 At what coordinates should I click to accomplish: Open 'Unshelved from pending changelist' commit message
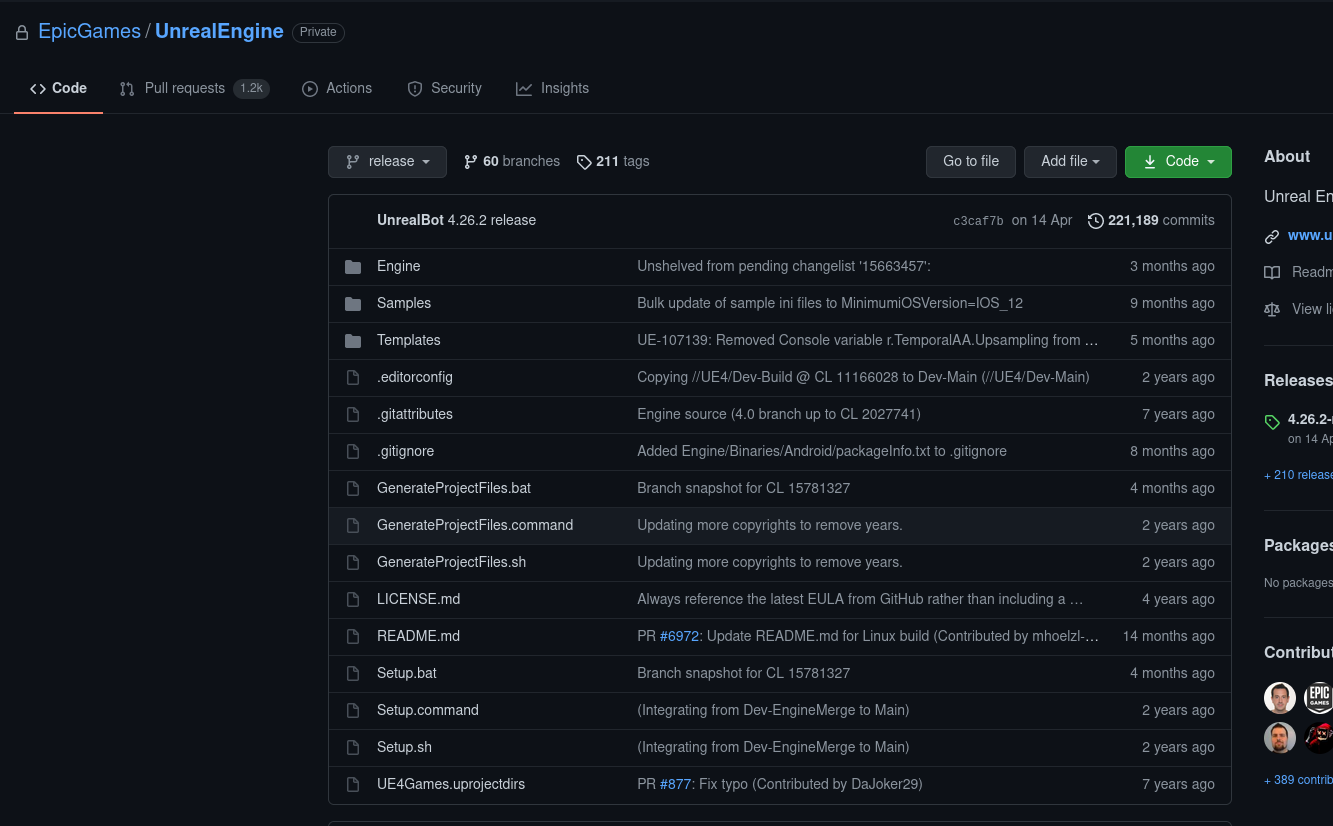tap(784, 266)
